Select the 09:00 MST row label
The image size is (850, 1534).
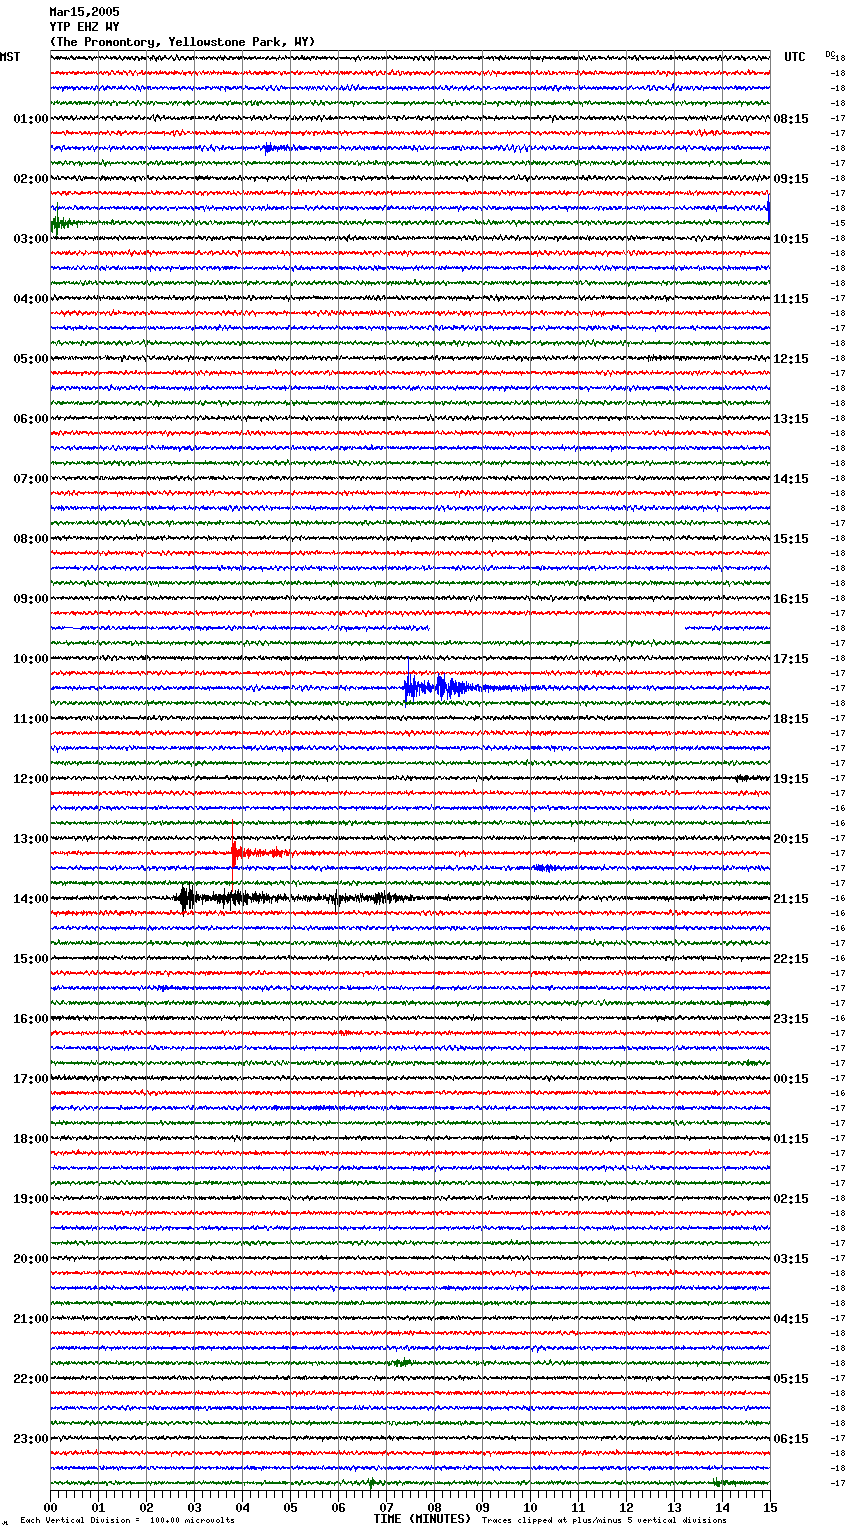pos(31,599)
